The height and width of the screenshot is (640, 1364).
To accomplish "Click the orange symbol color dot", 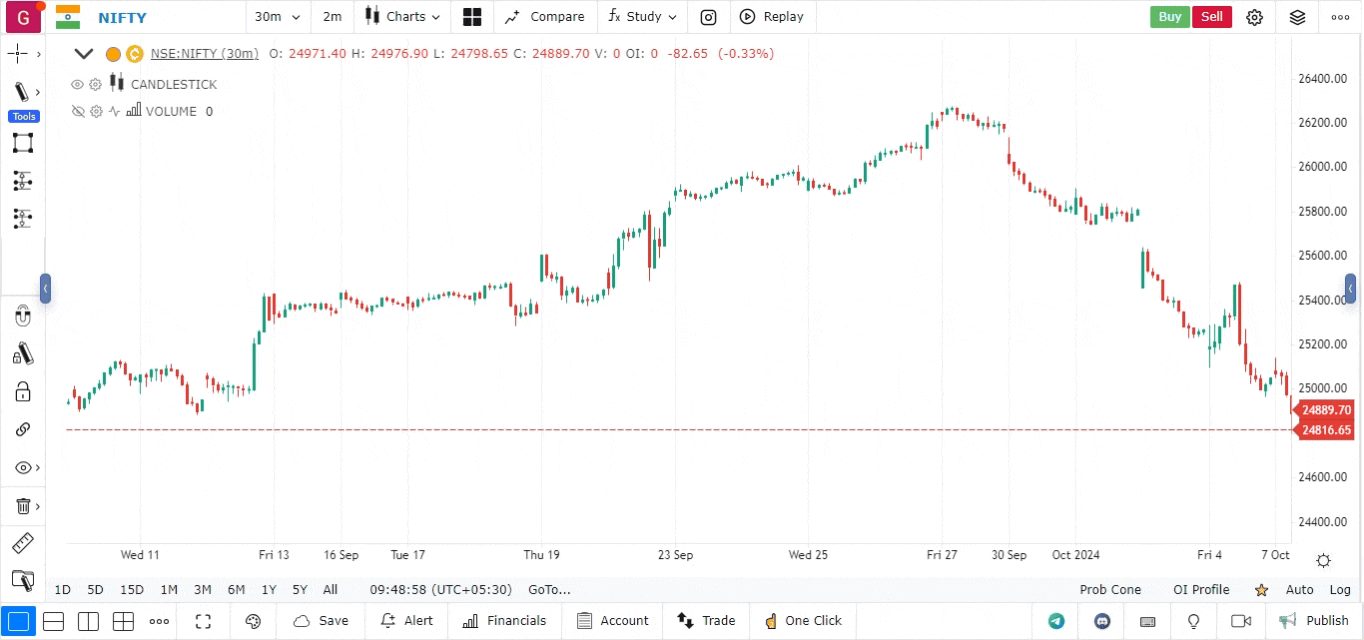I will click(113, 54).
